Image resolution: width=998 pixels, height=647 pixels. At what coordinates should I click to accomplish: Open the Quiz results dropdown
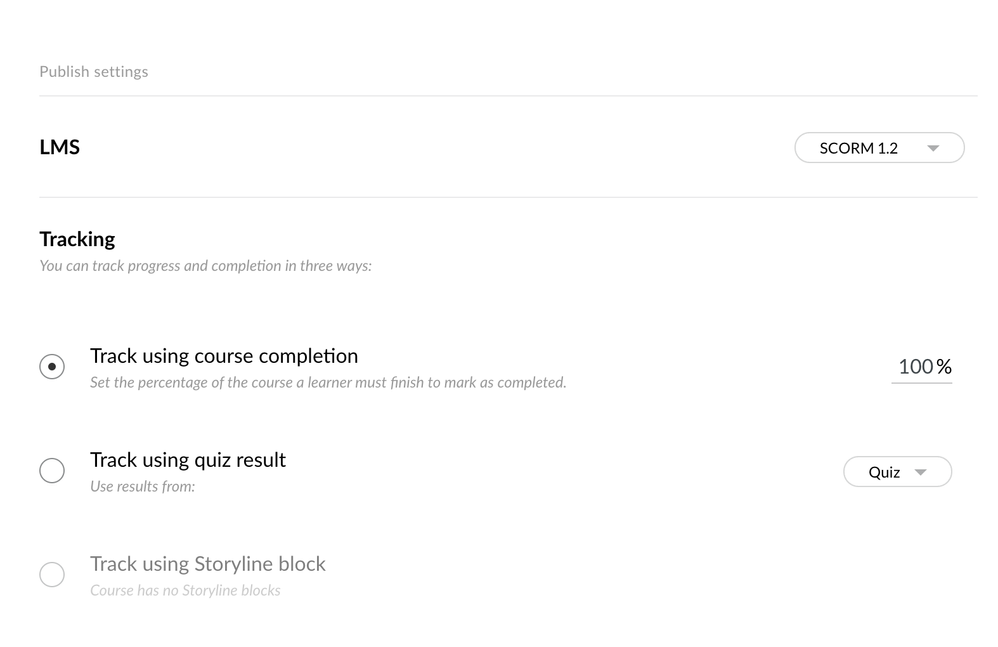897,472
